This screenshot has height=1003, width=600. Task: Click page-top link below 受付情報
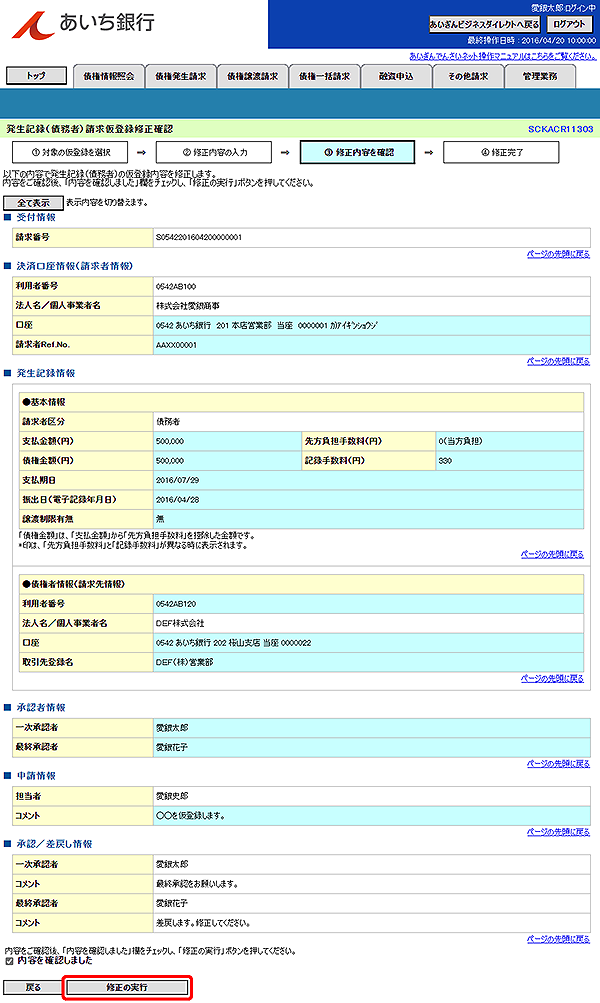coord(558,254)
